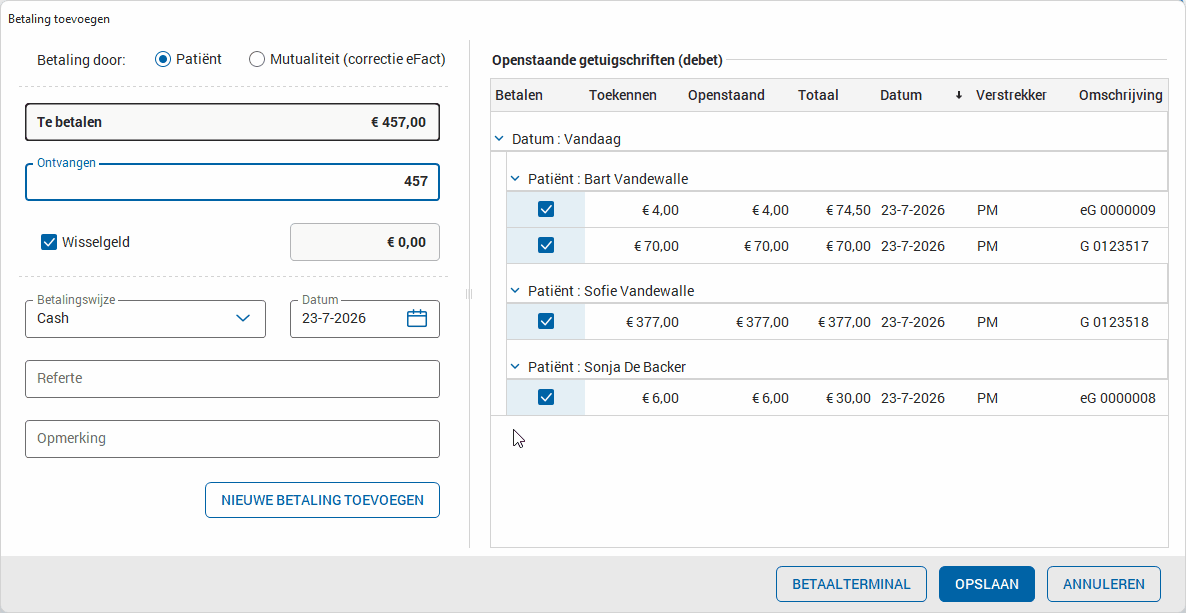This screenshot has height=613, width=1186.
Task: Collapse Patiënt : Bart Vandewalle group
Action: 515,179
